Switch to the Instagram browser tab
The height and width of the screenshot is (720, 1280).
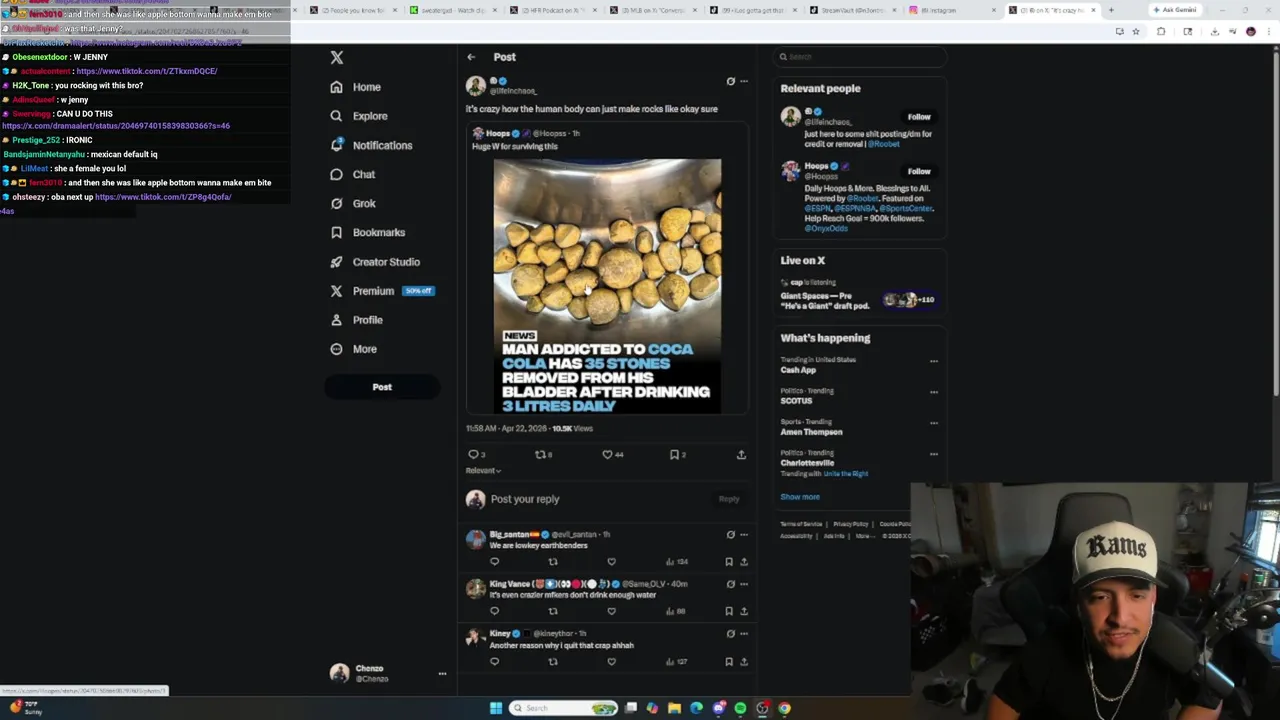click(952, 10)
